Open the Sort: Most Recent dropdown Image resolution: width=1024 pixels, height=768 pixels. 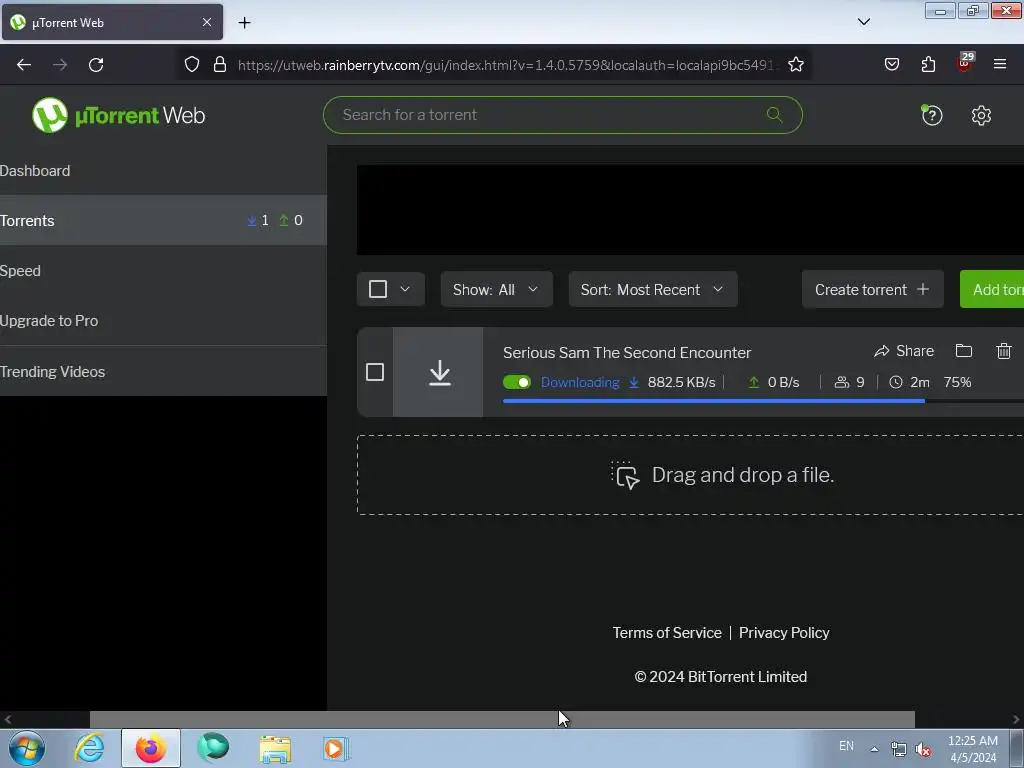(x=653, y=289)
